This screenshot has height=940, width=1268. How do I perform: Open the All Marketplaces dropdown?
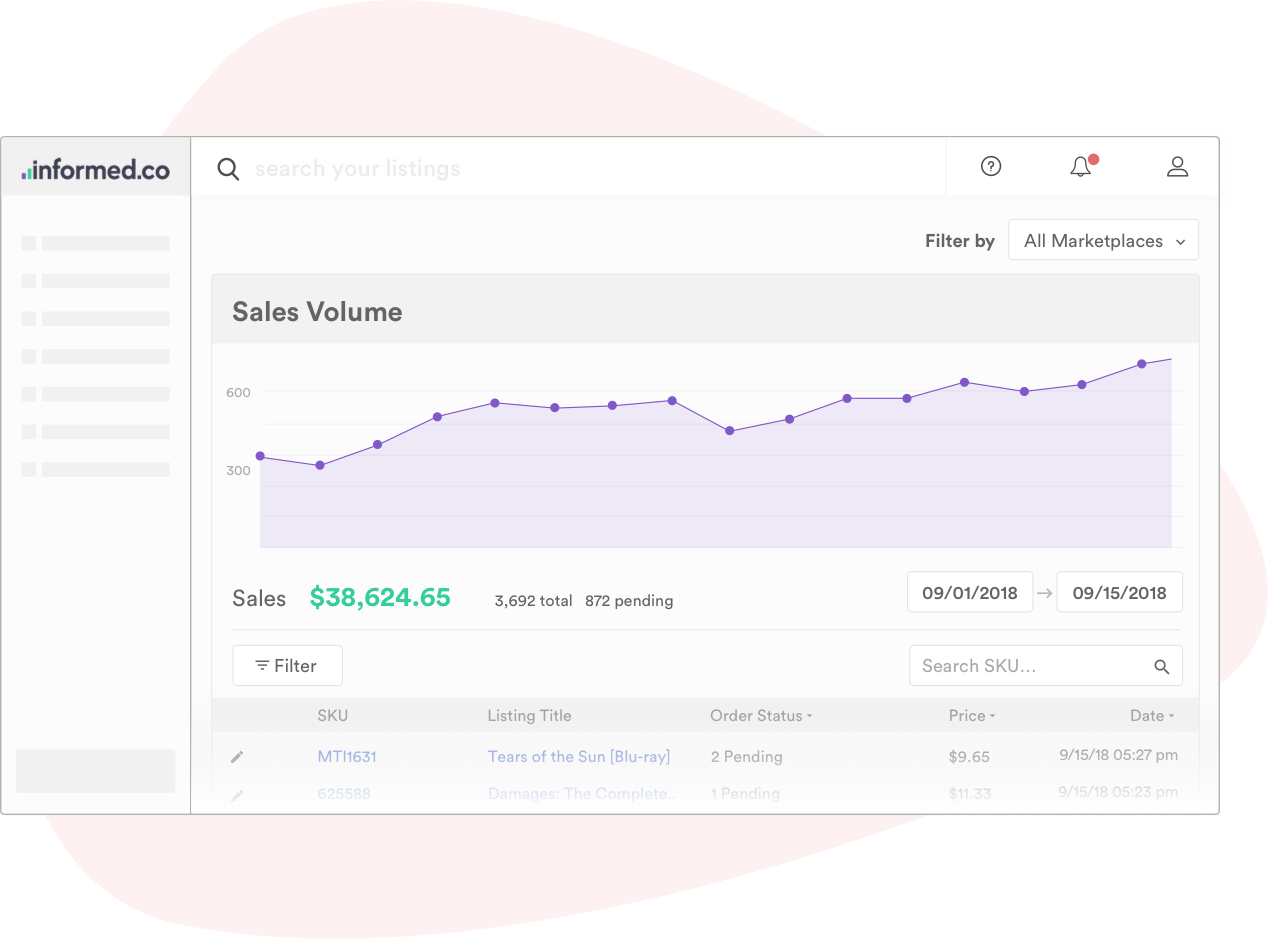[x=1102, y=240]
